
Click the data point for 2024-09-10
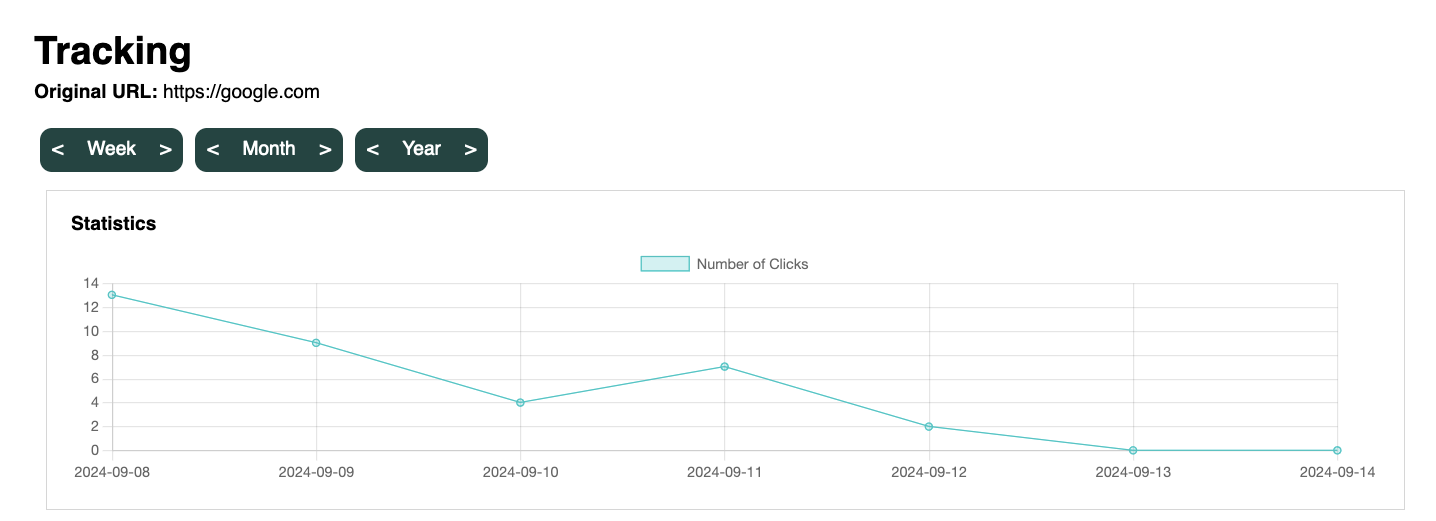(x=520, y=403)
